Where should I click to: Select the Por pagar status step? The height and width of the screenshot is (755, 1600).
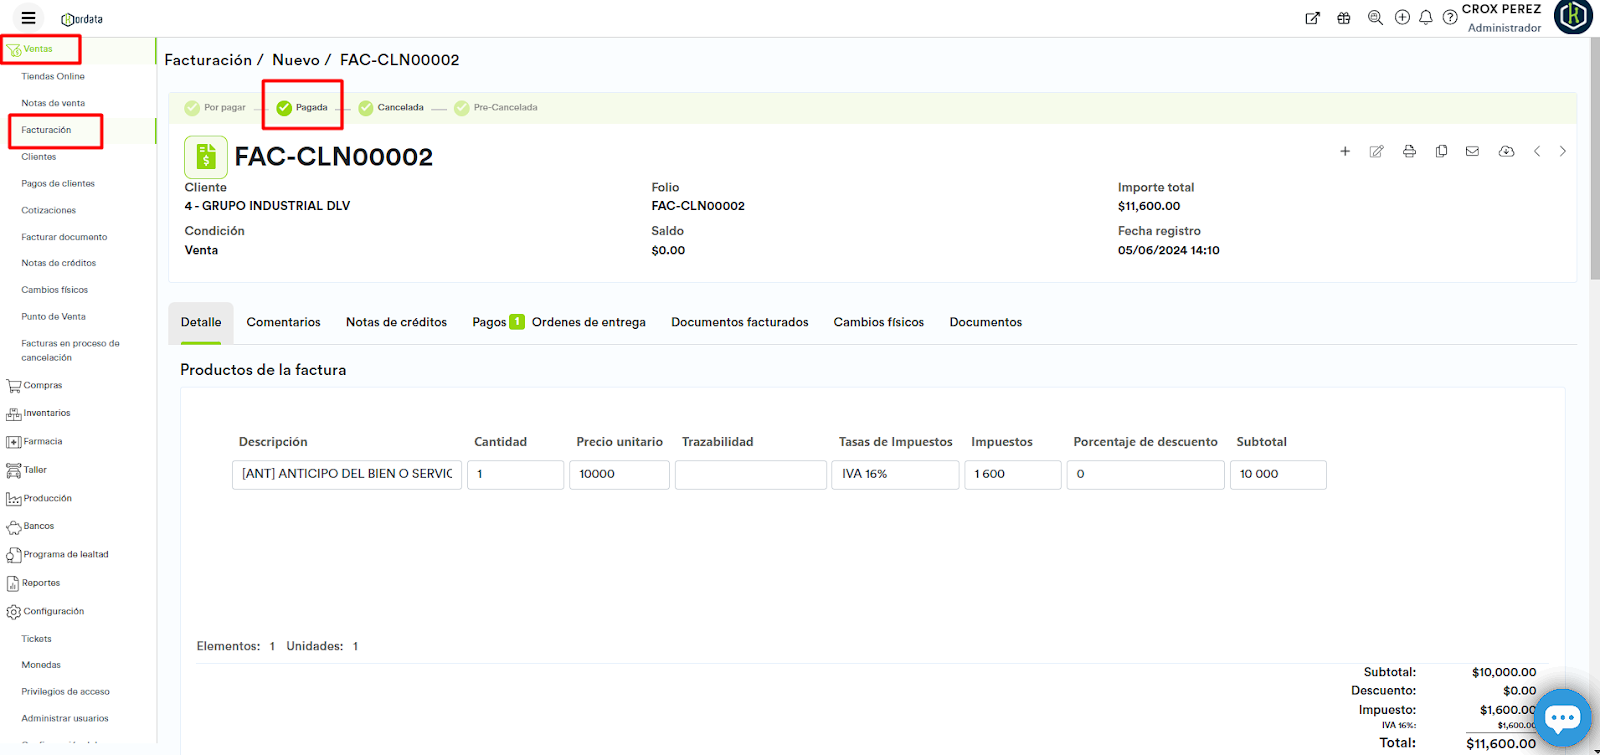click(x=215, y=107)
